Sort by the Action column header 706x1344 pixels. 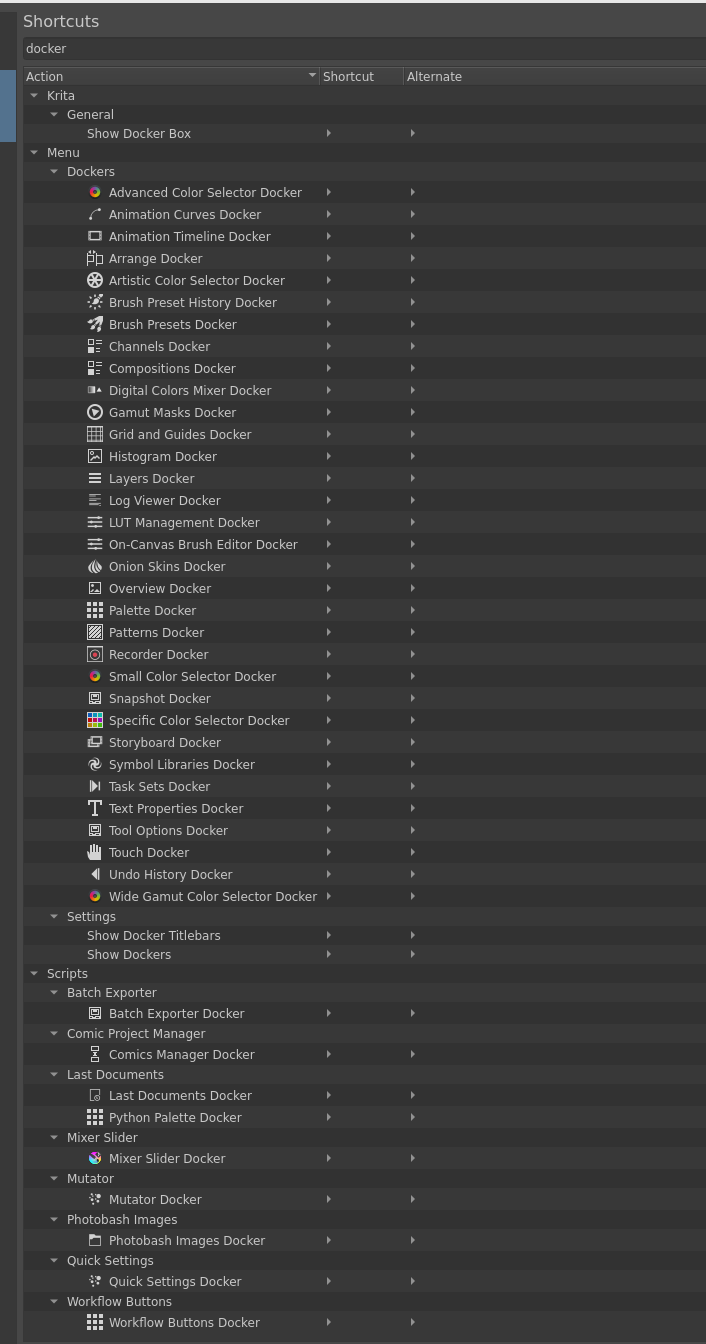coord(171,76)
